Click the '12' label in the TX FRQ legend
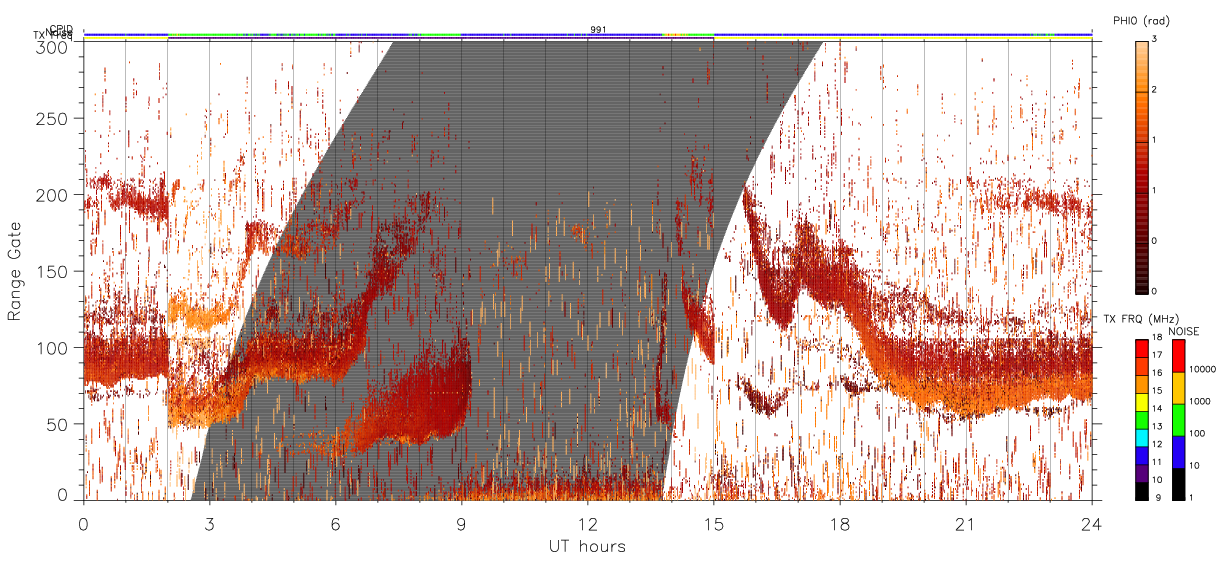 click(x=1156, y=444)
